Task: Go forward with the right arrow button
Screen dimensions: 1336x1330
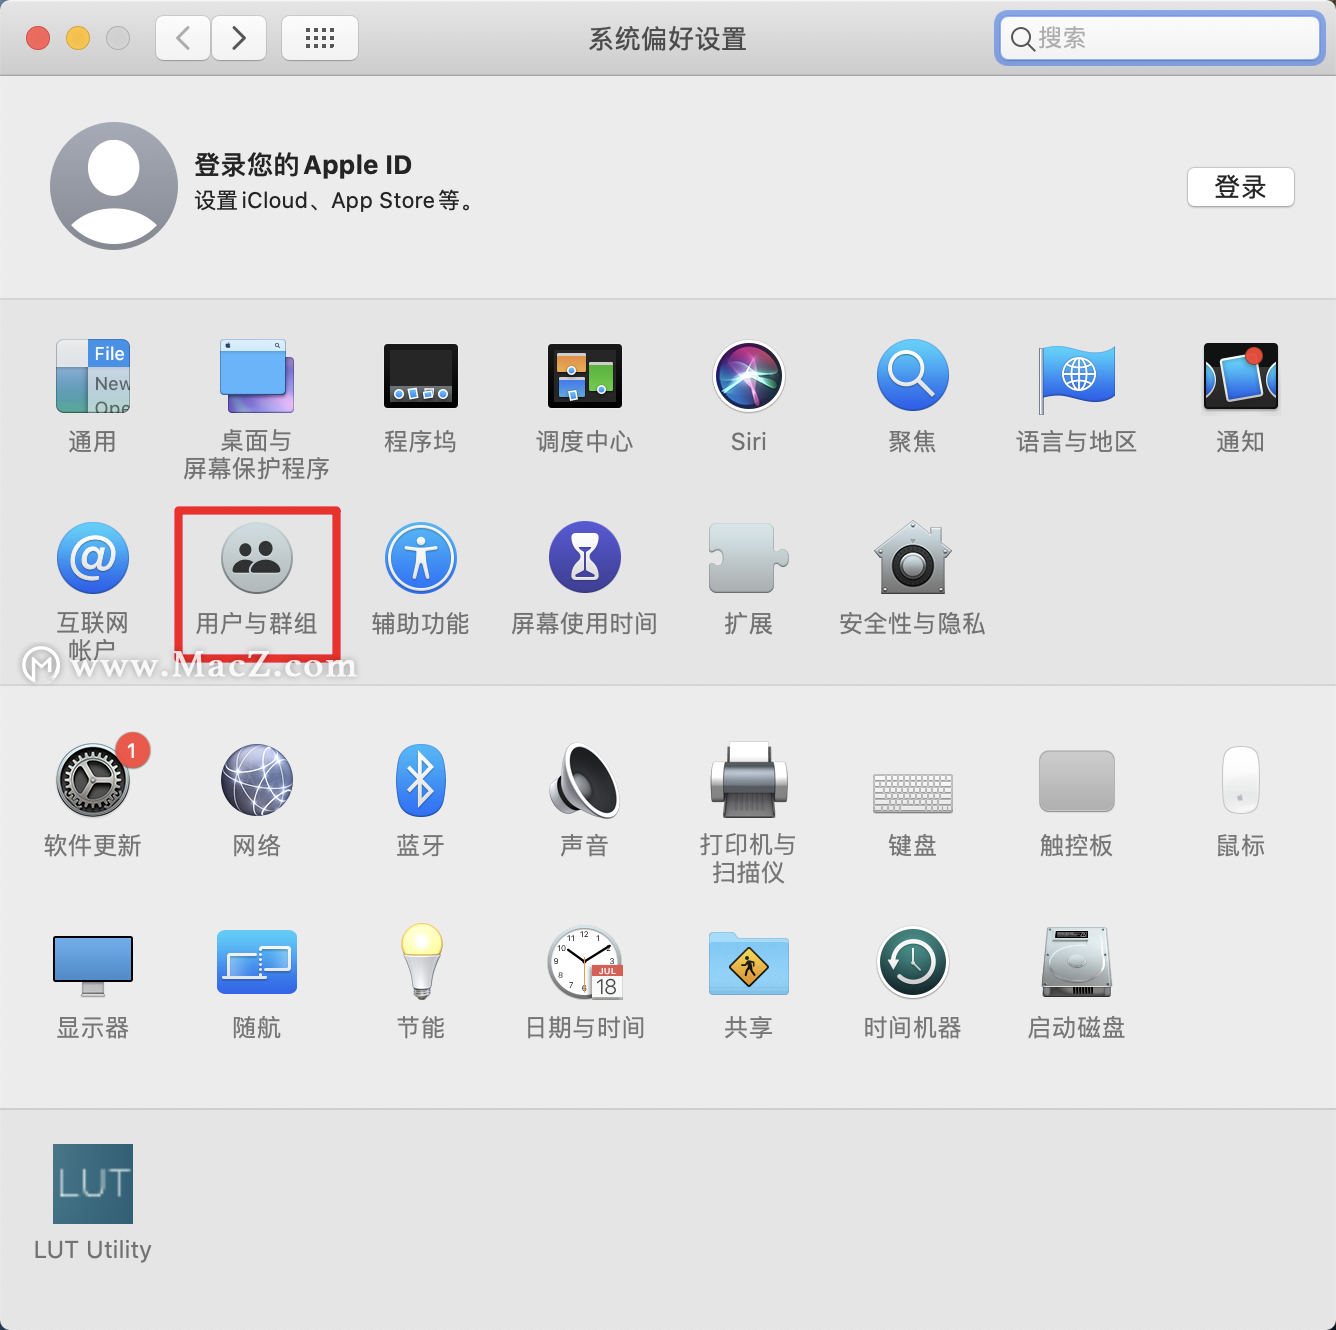Action: click(239, 38)
